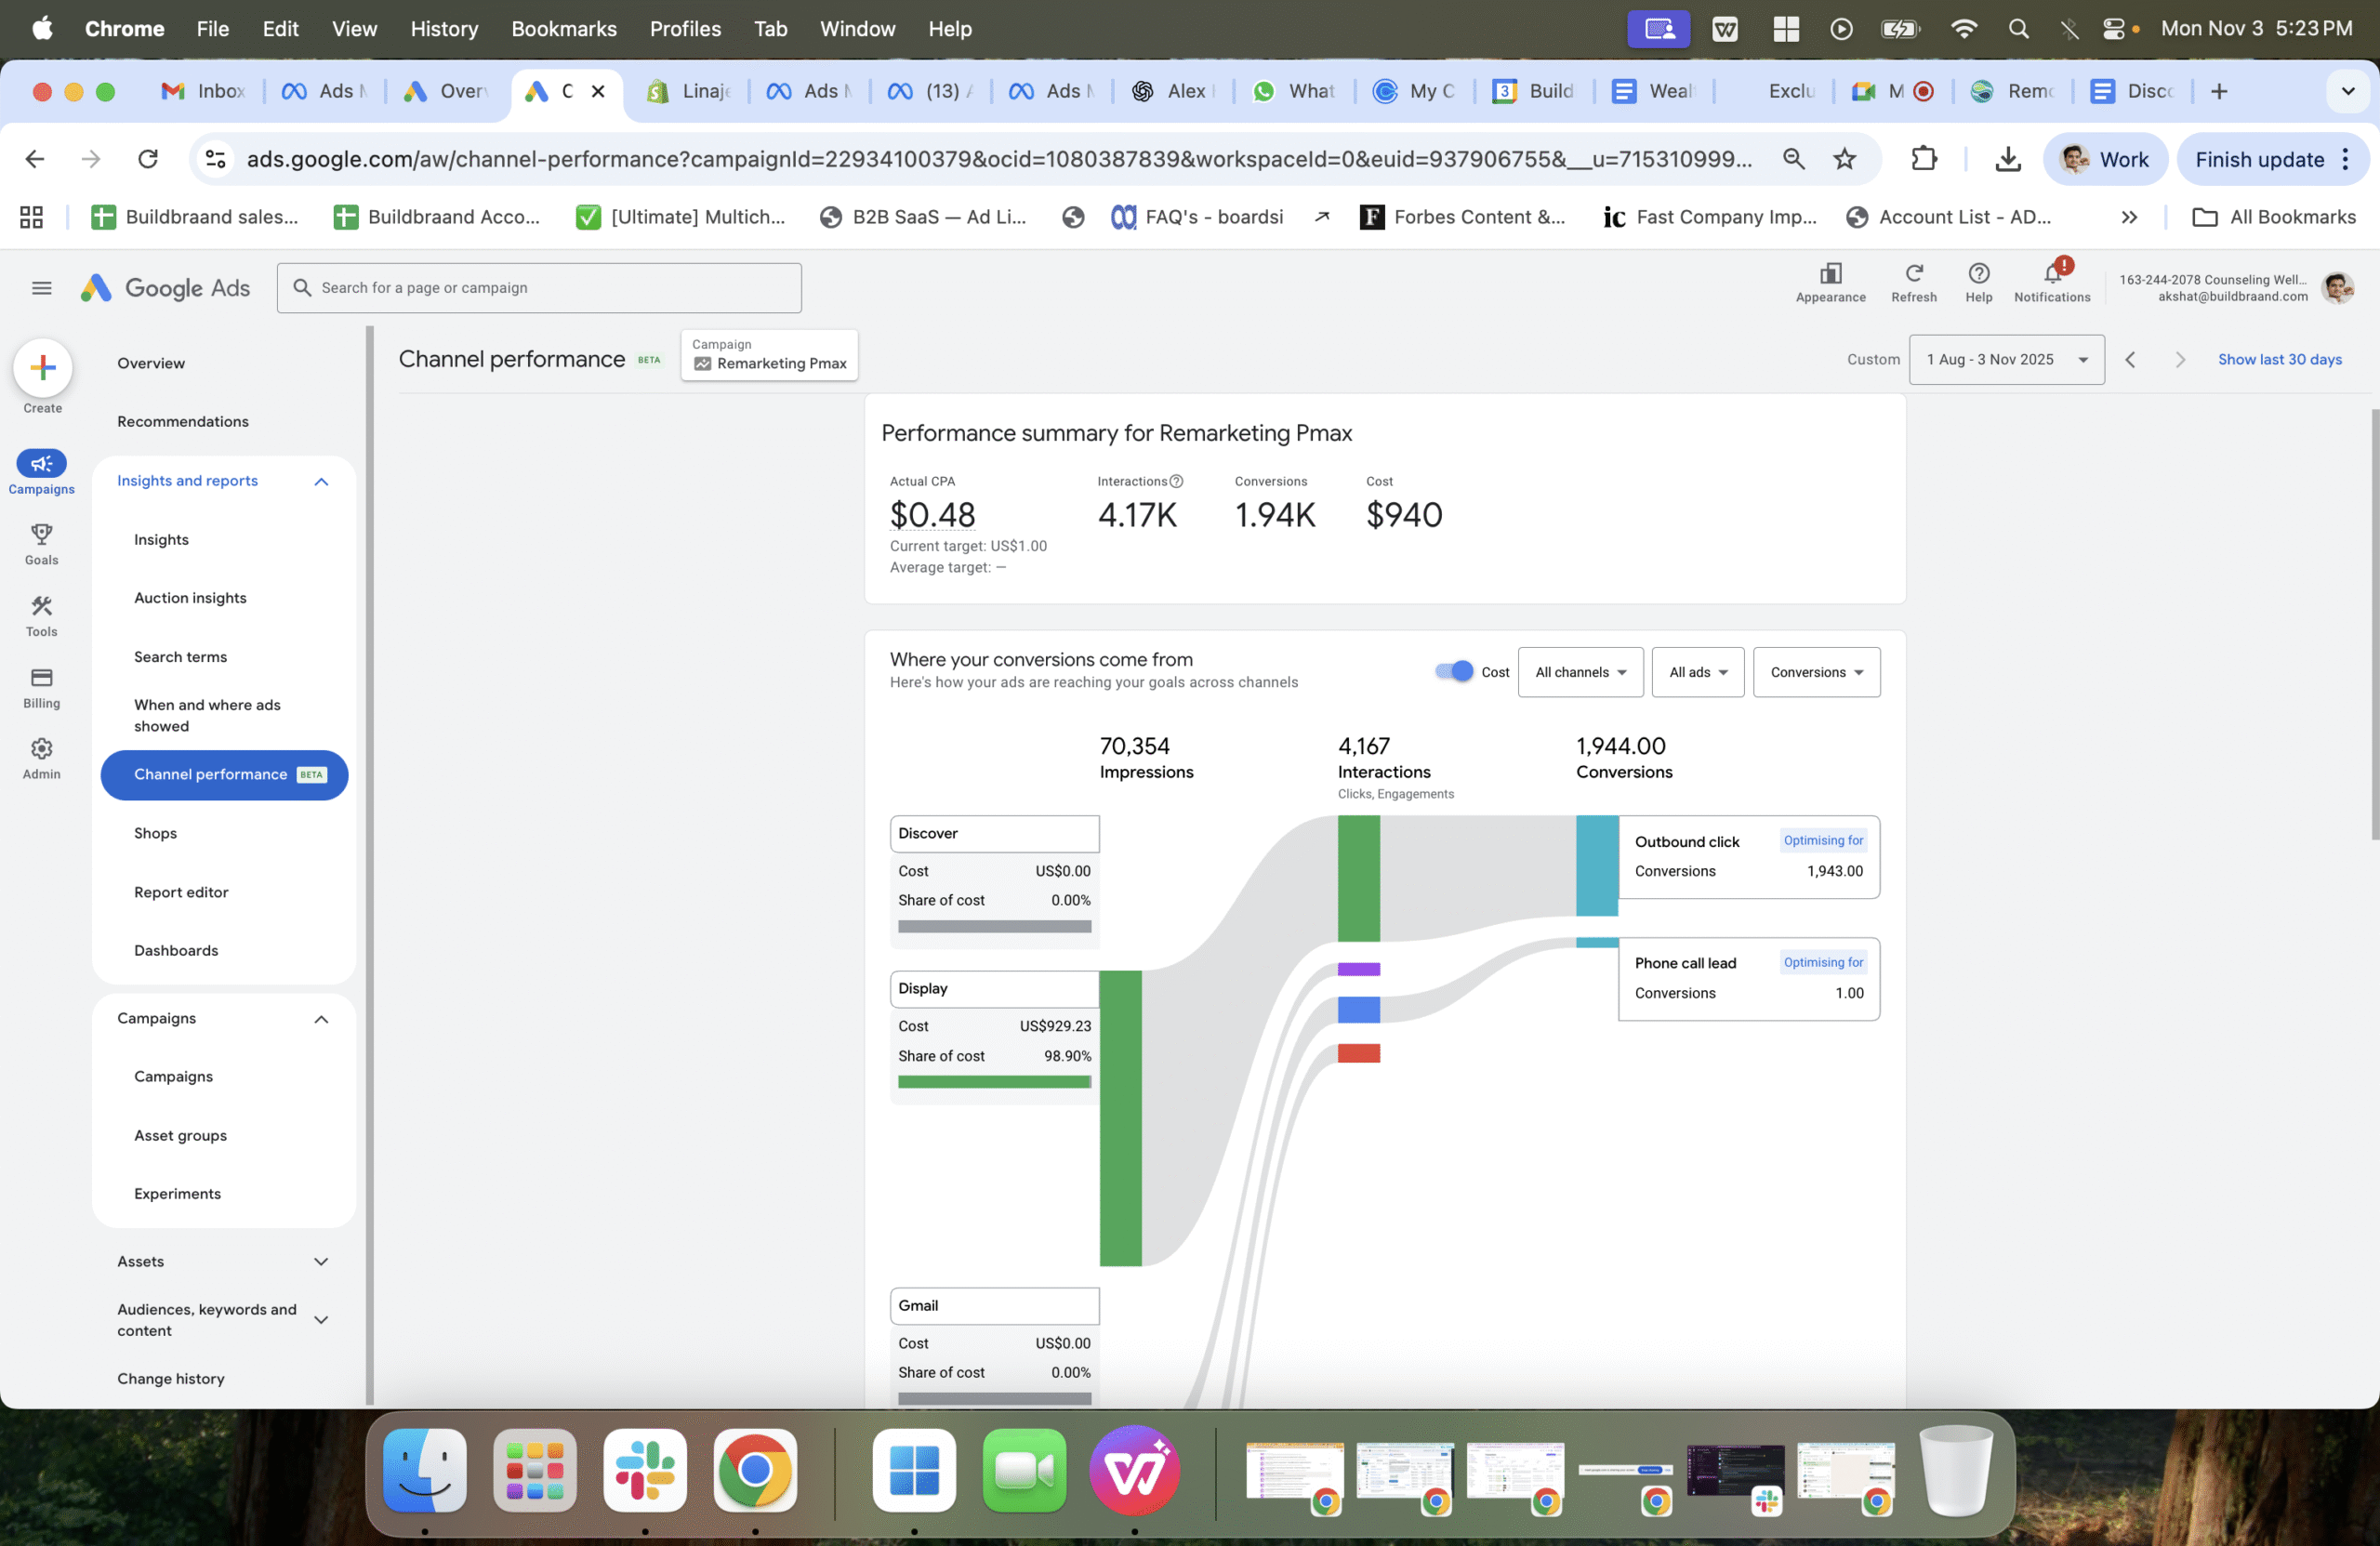Open the Admin gear icon
2380x1546 pixels.
coord(41,749)
